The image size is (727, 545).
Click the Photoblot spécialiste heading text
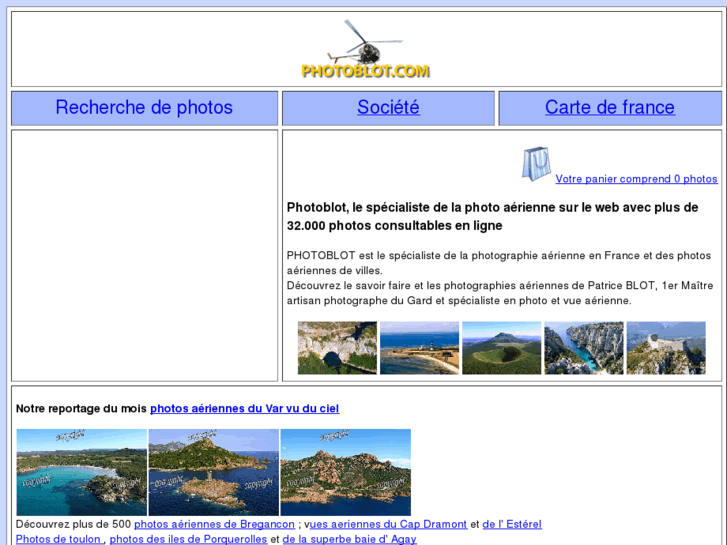(492, 217)
